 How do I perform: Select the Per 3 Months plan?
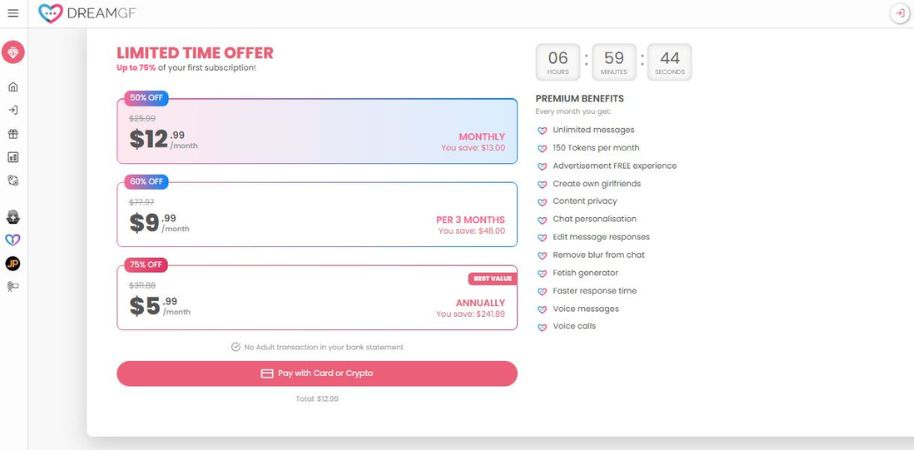pos(317,214)
